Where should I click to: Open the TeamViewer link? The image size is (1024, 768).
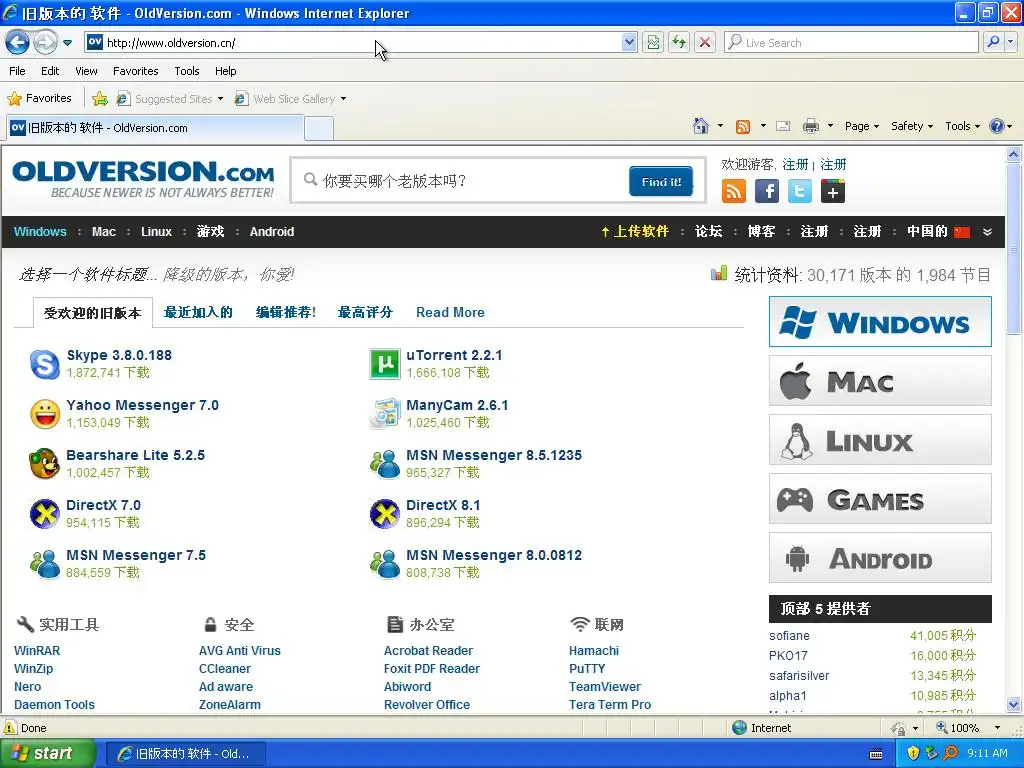click(605, 686)
